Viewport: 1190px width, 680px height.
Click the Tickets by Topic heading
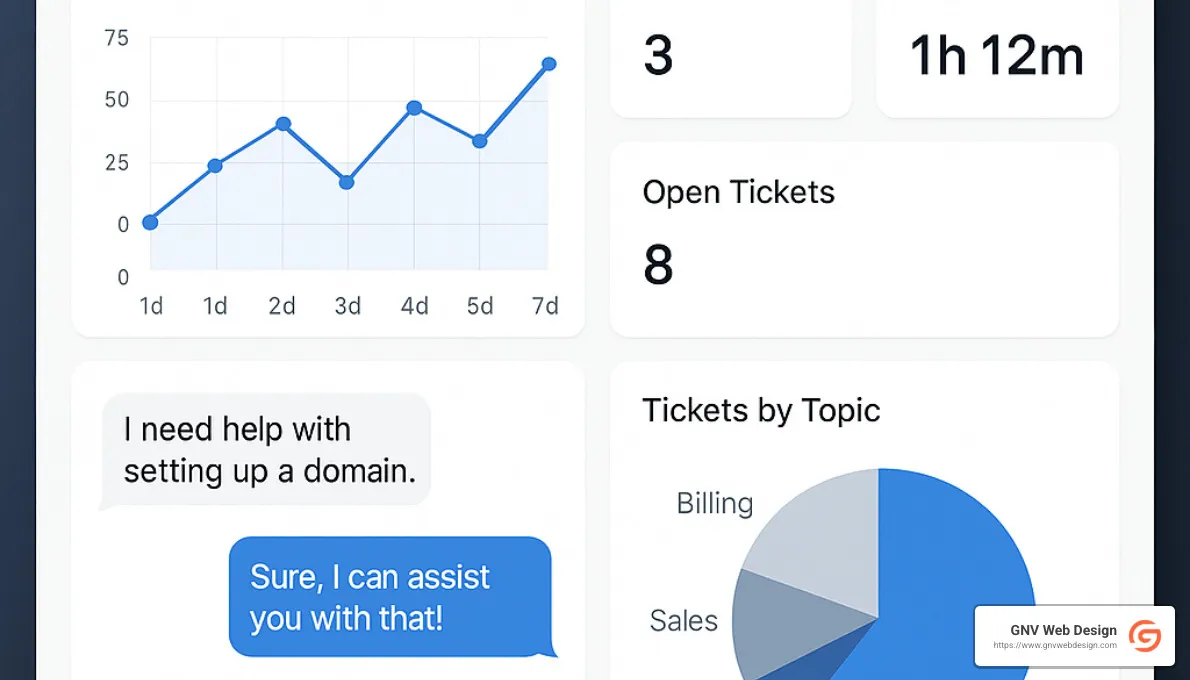(x=761, y=410)
